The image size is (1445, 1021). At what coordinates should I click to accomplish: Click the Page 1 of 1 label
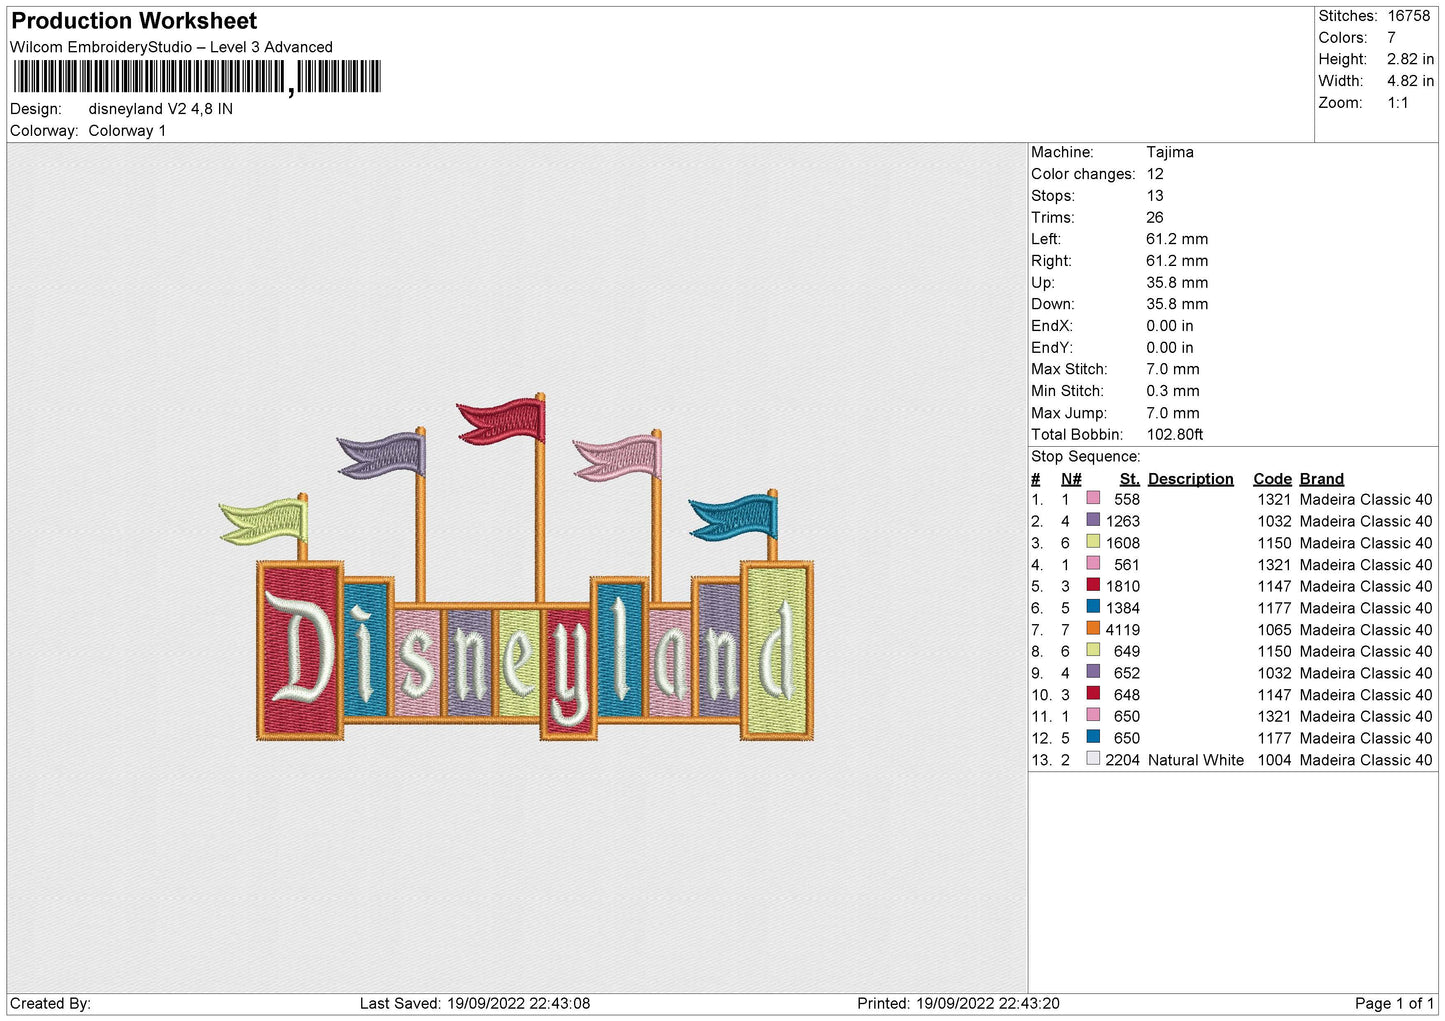click(1393, 1003)
